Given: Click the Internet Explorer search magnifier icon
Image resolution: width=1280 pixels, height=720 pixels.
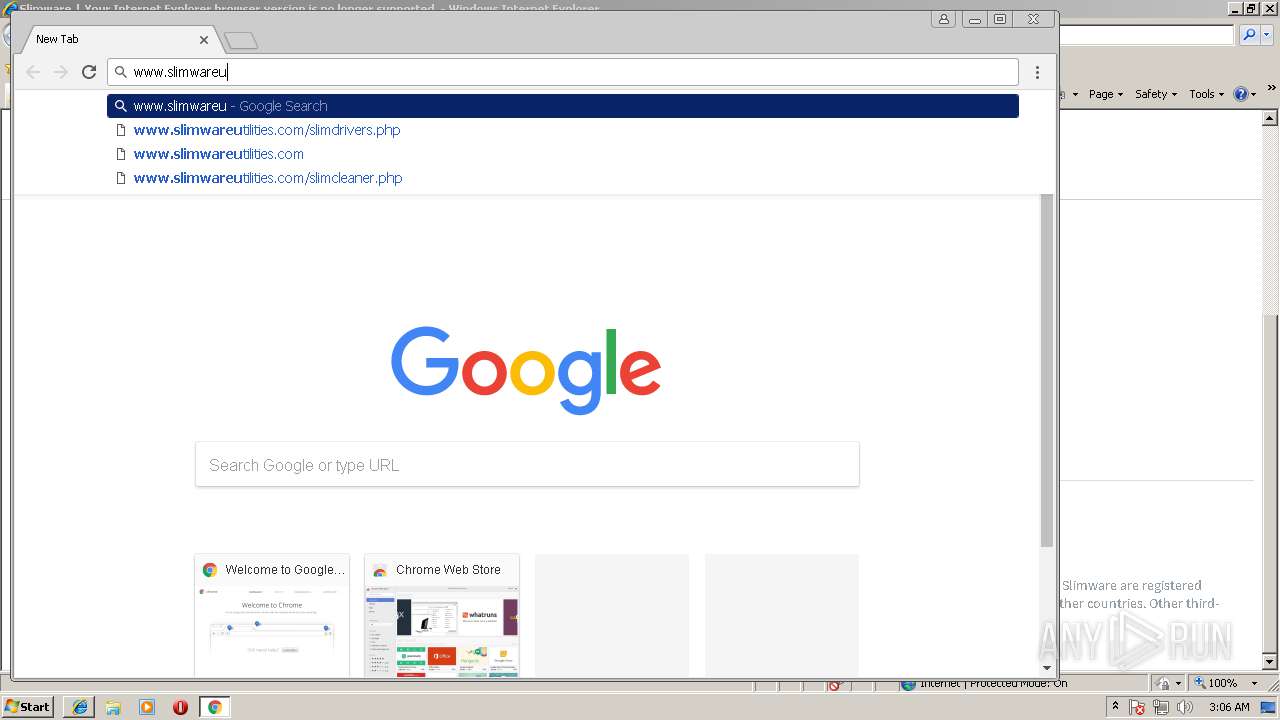Looking at the screenshot, I should [1249, 35].
